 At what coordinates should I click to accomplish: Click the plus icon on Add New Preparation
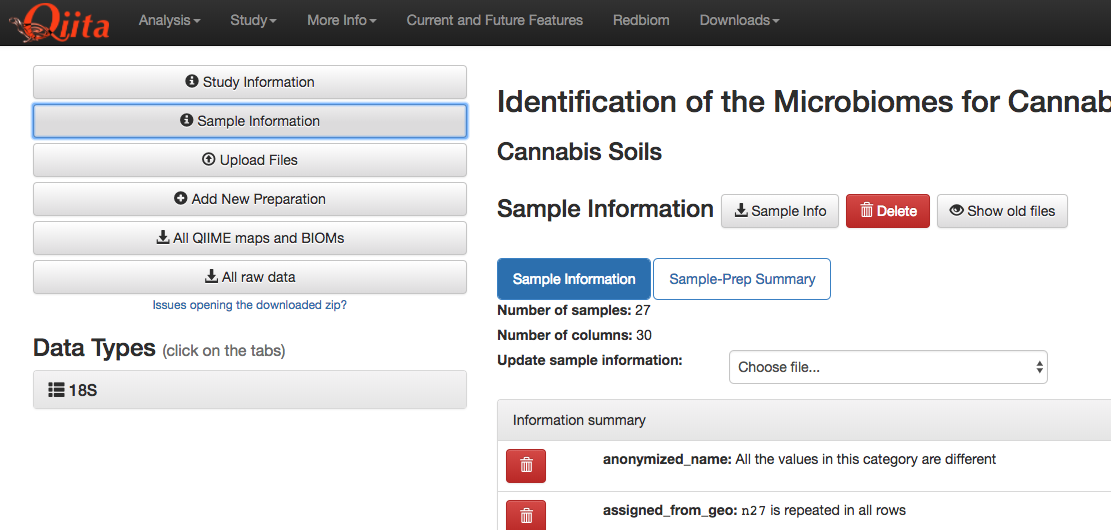pos(181,199)
